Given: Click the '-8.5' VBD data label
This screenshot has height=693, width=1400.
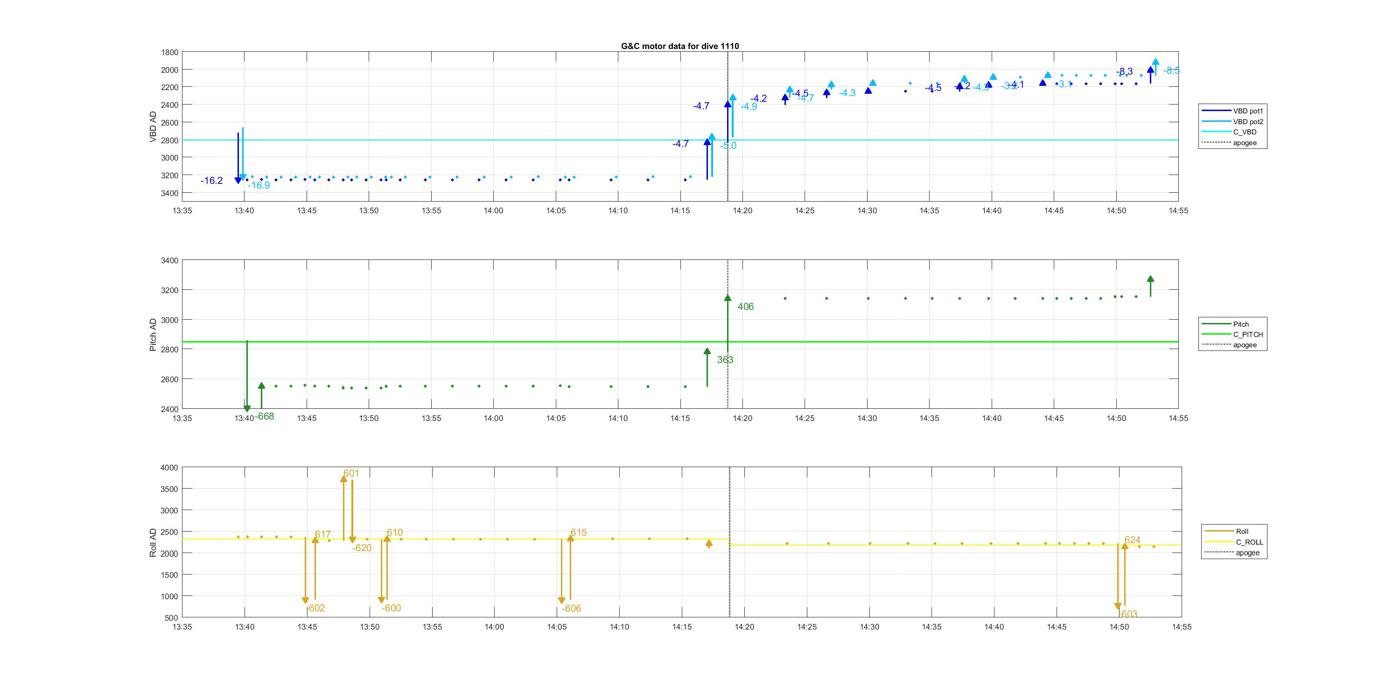Looking at the screenshot, I should pos(1172,70).
